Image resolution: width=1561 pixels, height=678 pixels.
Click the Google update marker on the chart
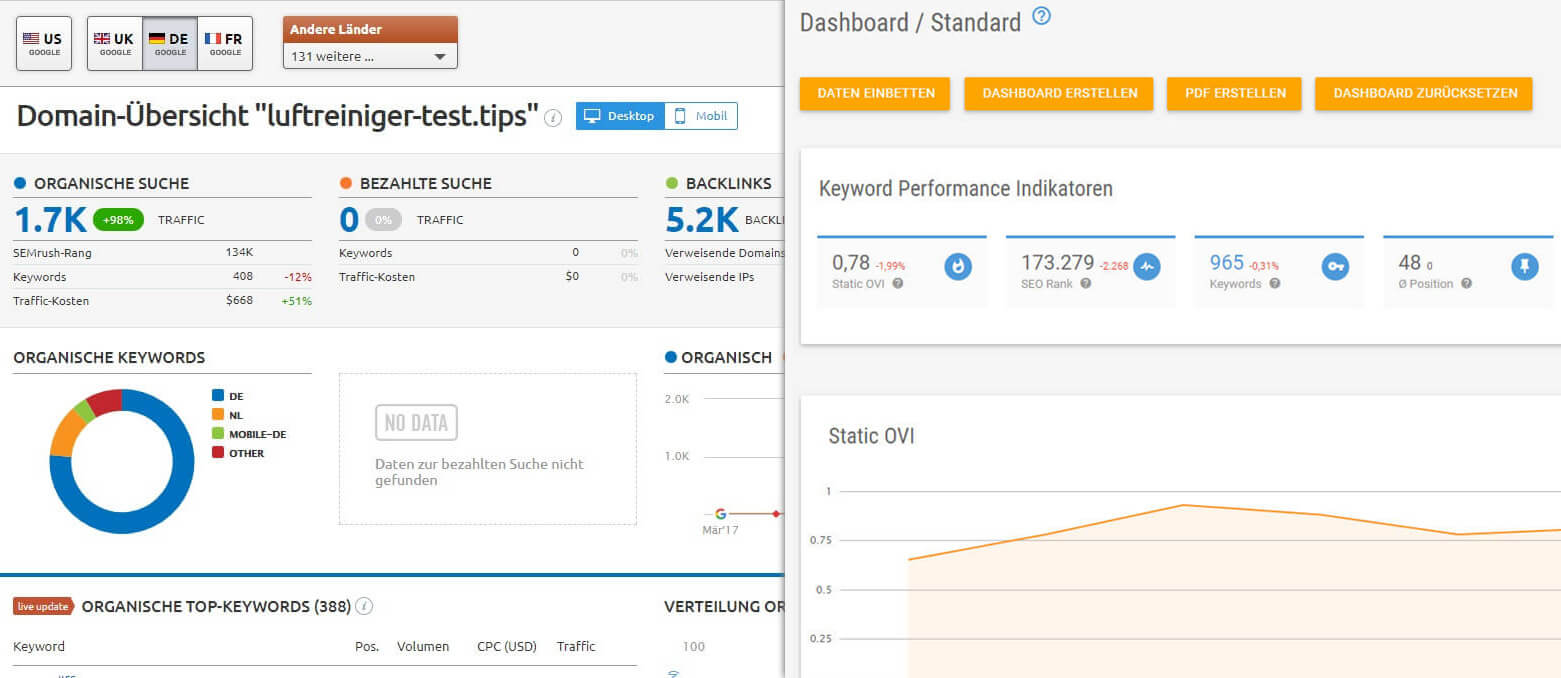pyautogui.click(x=720, y=514)
